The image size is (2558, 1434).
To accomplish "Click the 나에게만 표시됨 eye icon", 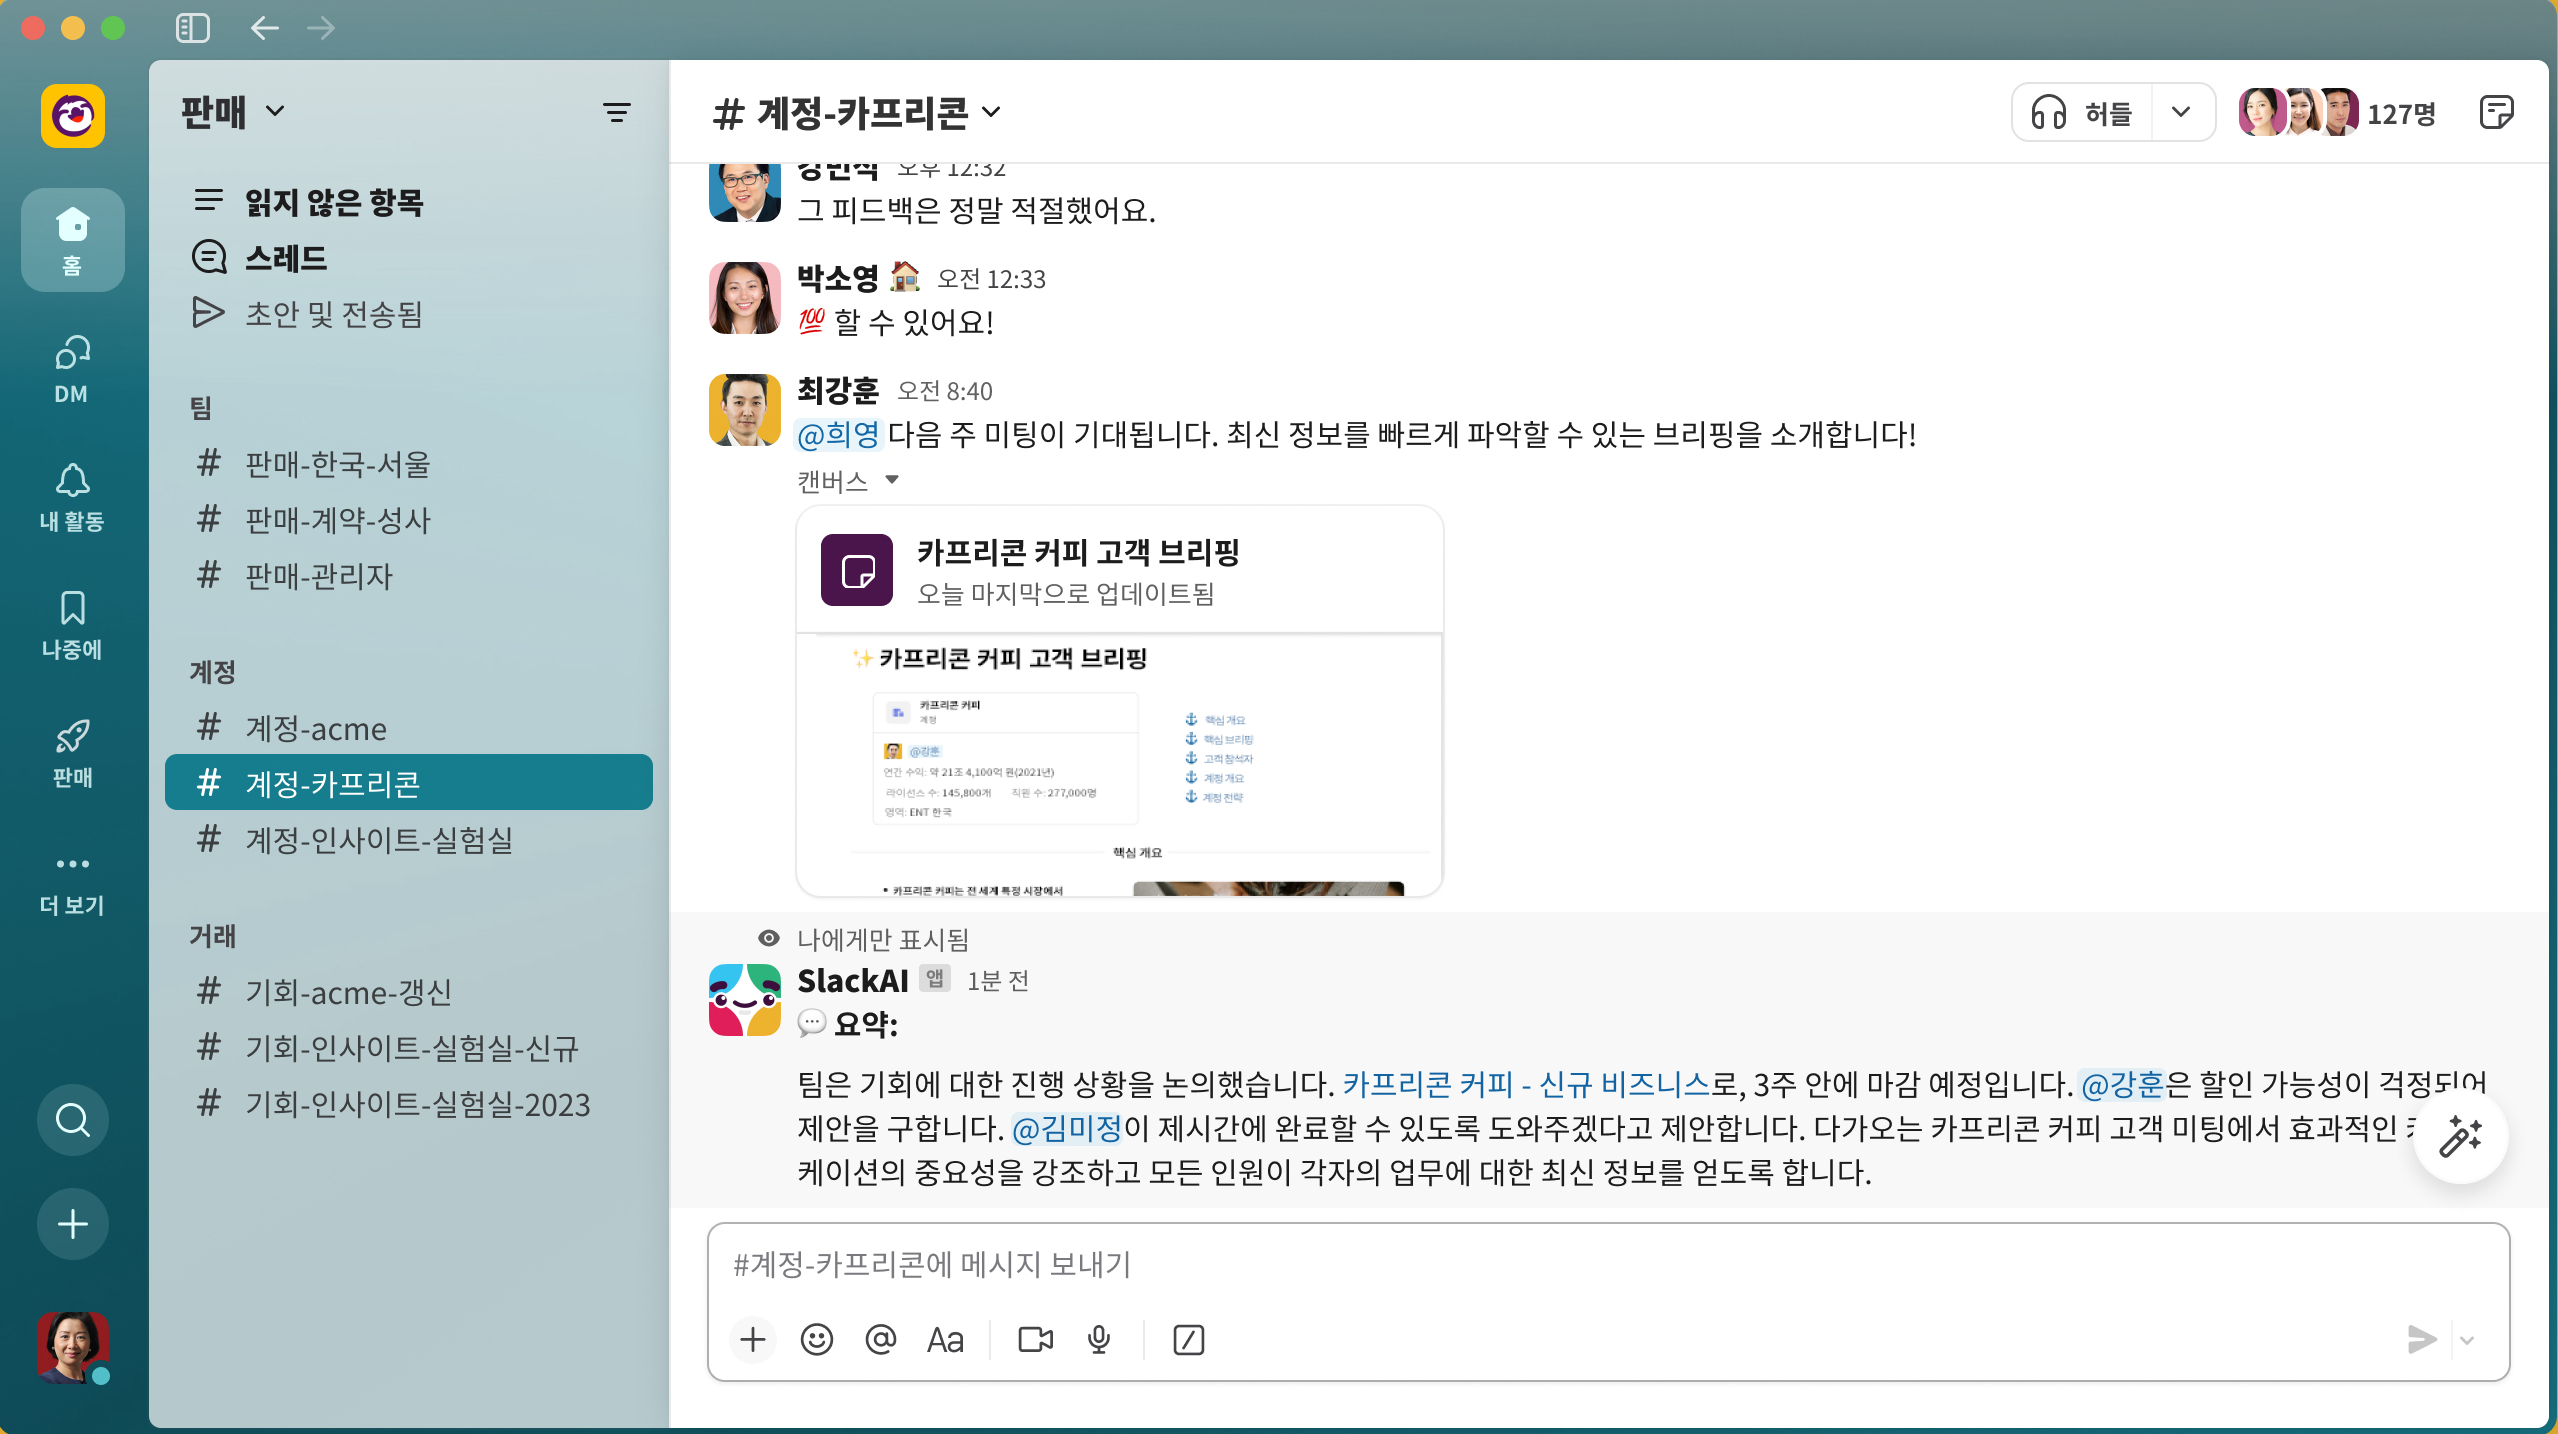I will (x=769, y=938).
